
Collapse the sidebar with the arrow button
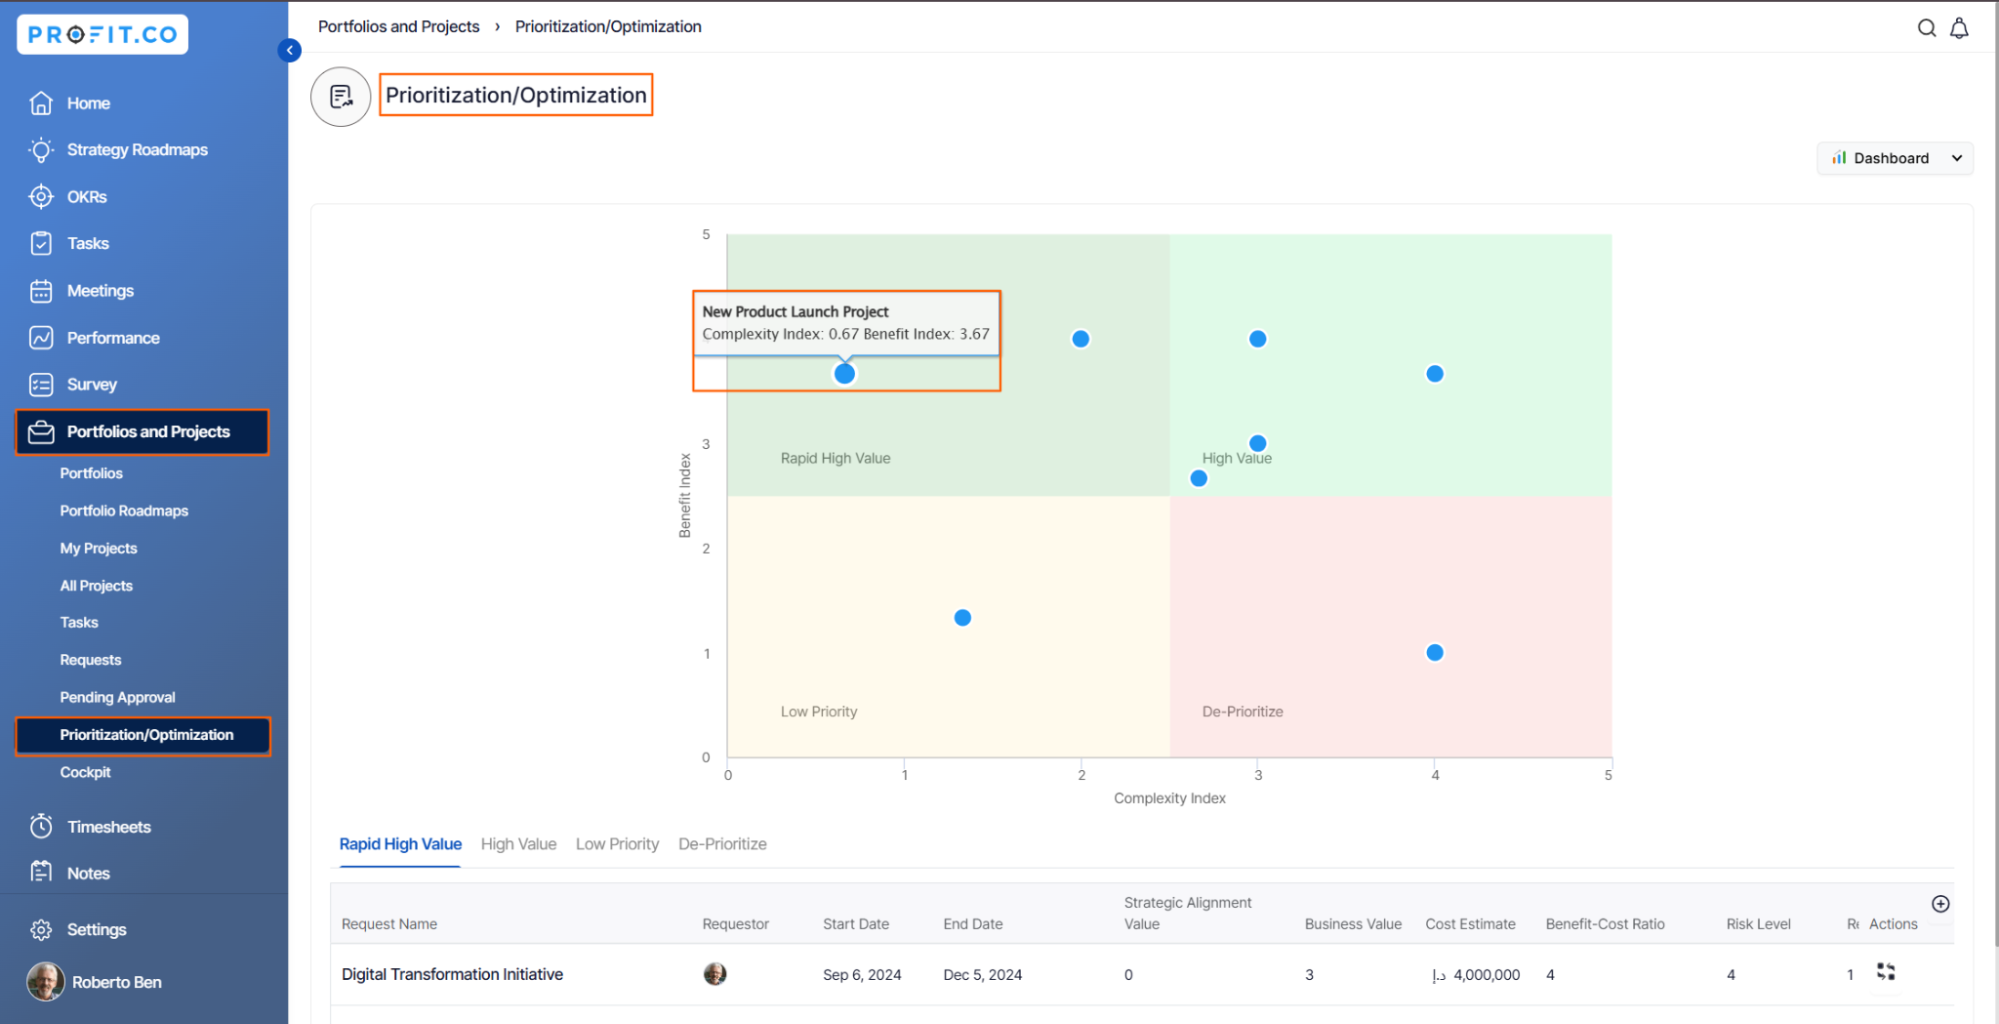[289, 50]
